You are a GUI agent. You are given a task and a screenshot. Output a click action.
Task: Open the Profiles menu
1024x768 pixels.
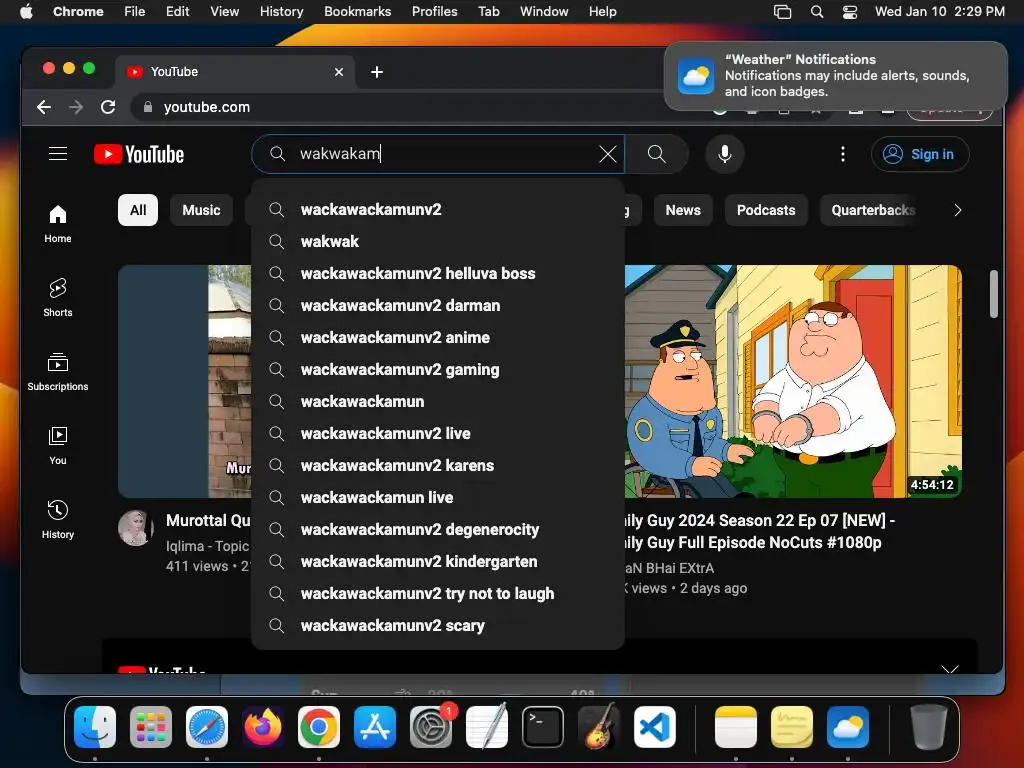point(434,12)
